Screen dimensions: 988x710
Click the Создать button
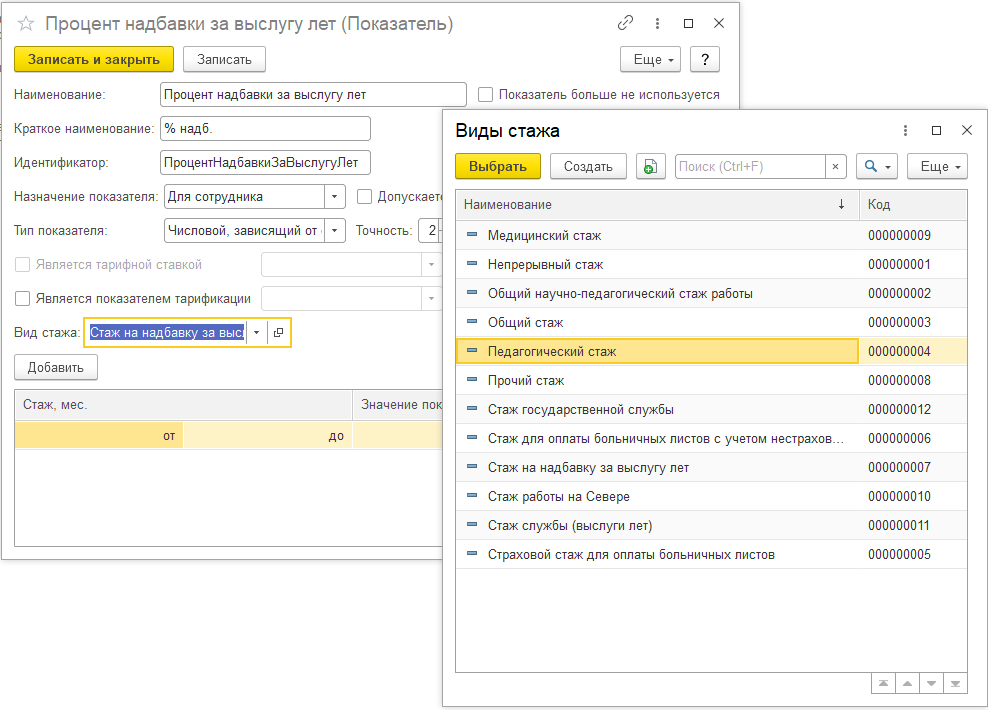click(588, 166)
